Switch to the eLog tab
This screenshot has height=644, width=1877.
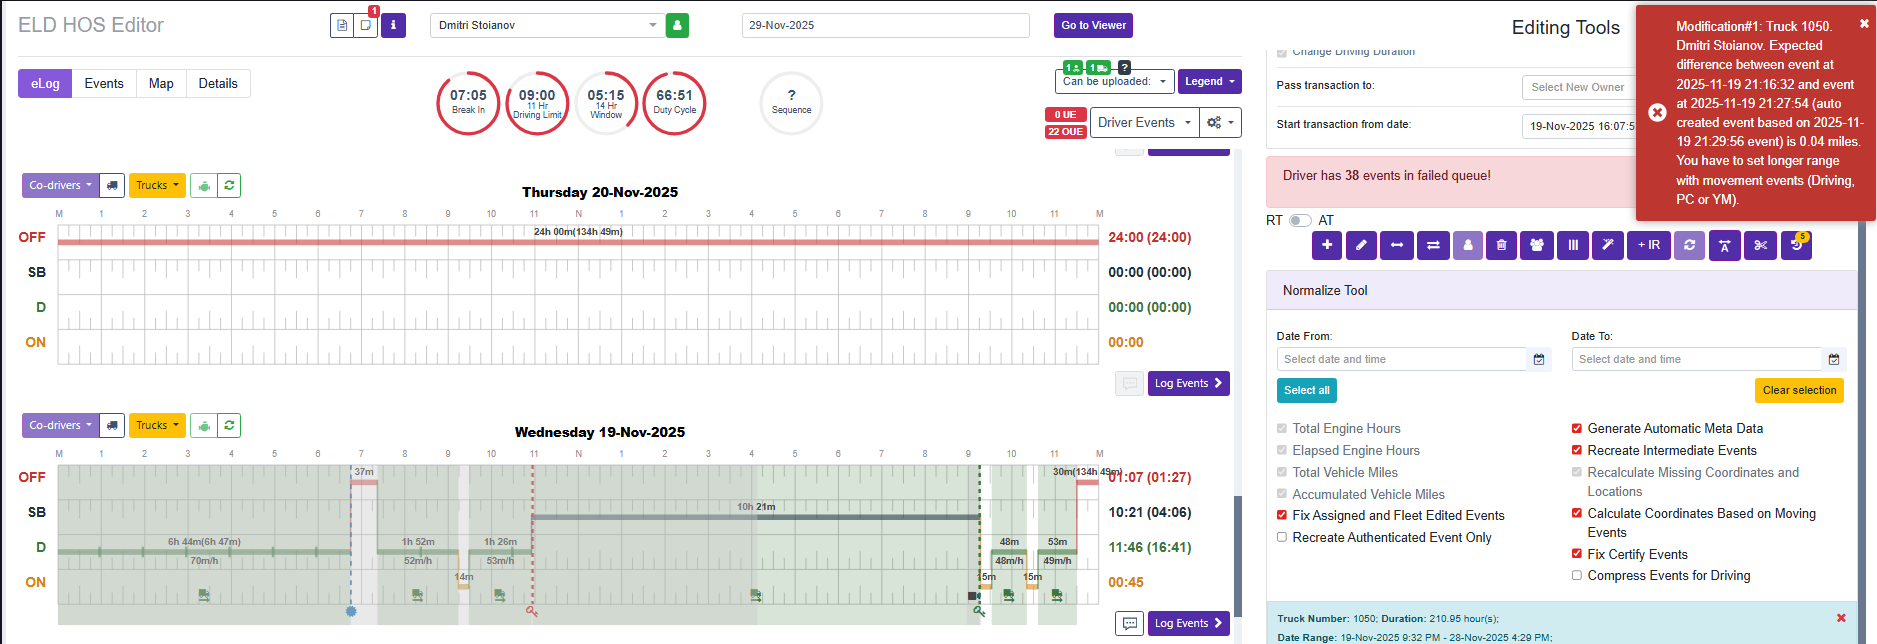(45, 83)
